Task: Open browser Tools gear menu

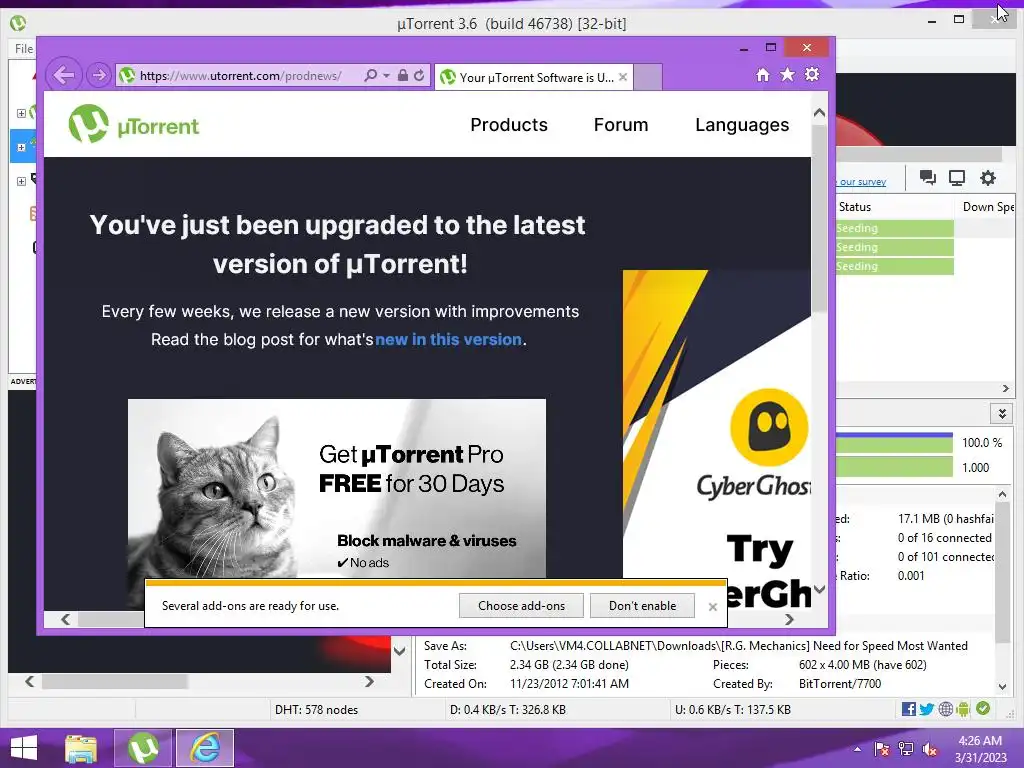Action: click(812, 74)
